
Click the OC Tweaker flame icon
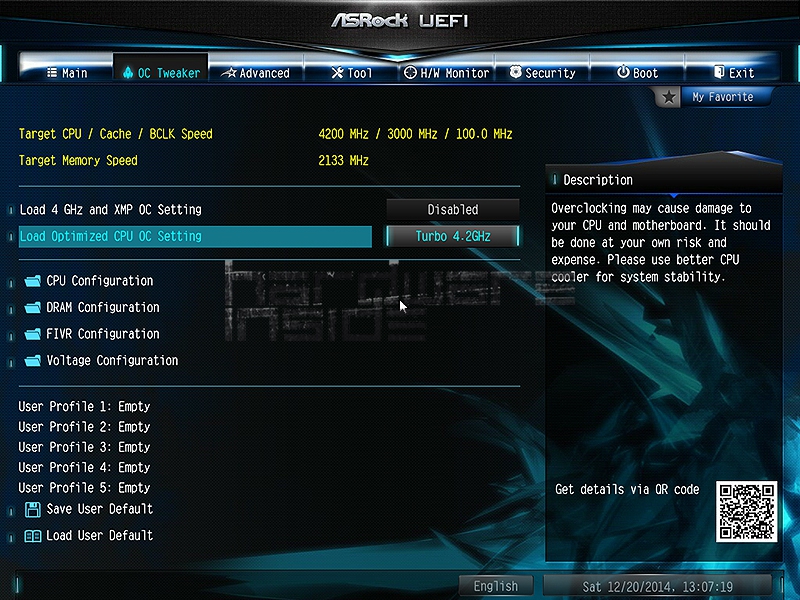(128, 72)
